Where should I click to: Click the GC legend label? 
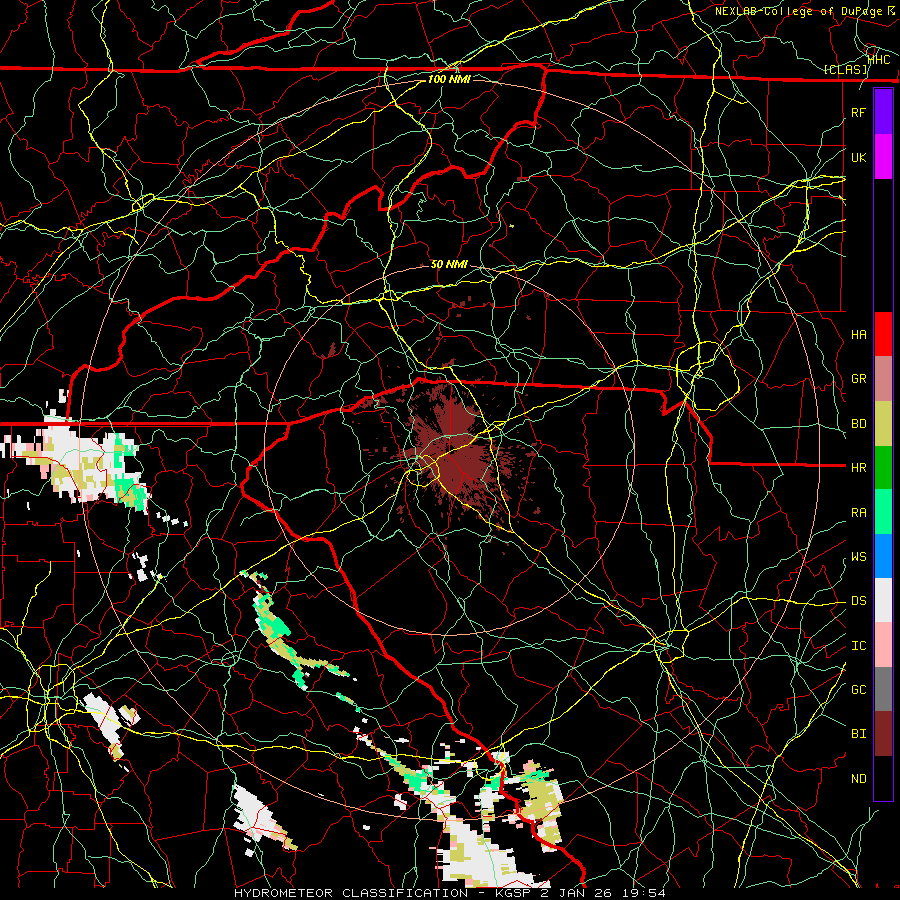(859, 690)
